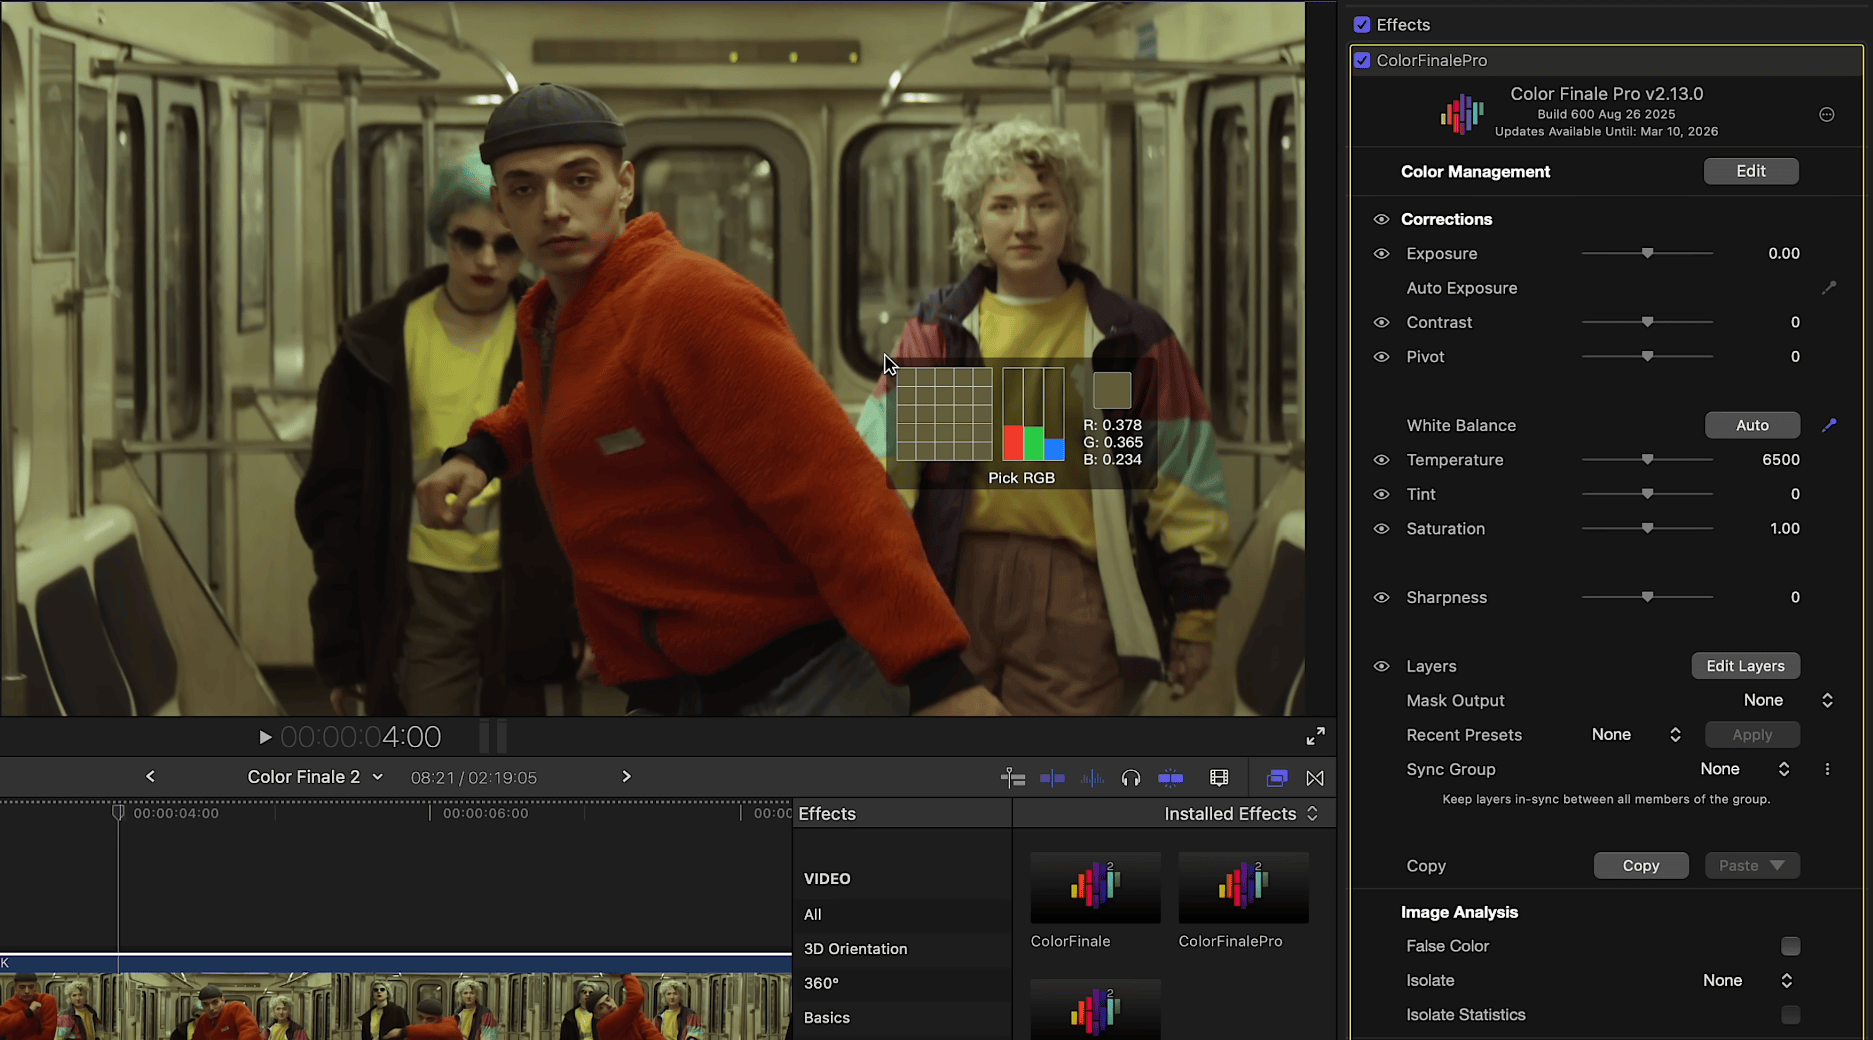Toggle snapping in the timeline toolbar

pyautogui.click(x=1170, y=778)
